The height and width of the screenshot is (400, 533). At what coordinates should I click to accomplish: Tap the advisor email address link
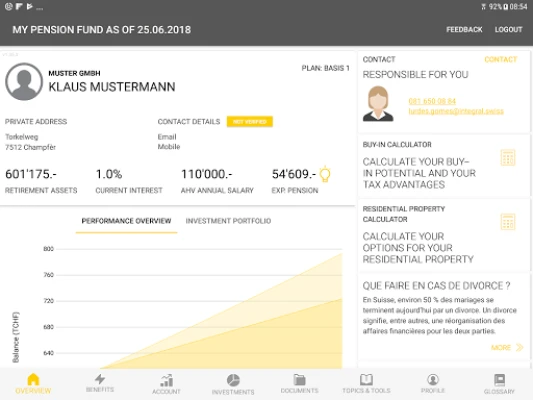[456, 111]
